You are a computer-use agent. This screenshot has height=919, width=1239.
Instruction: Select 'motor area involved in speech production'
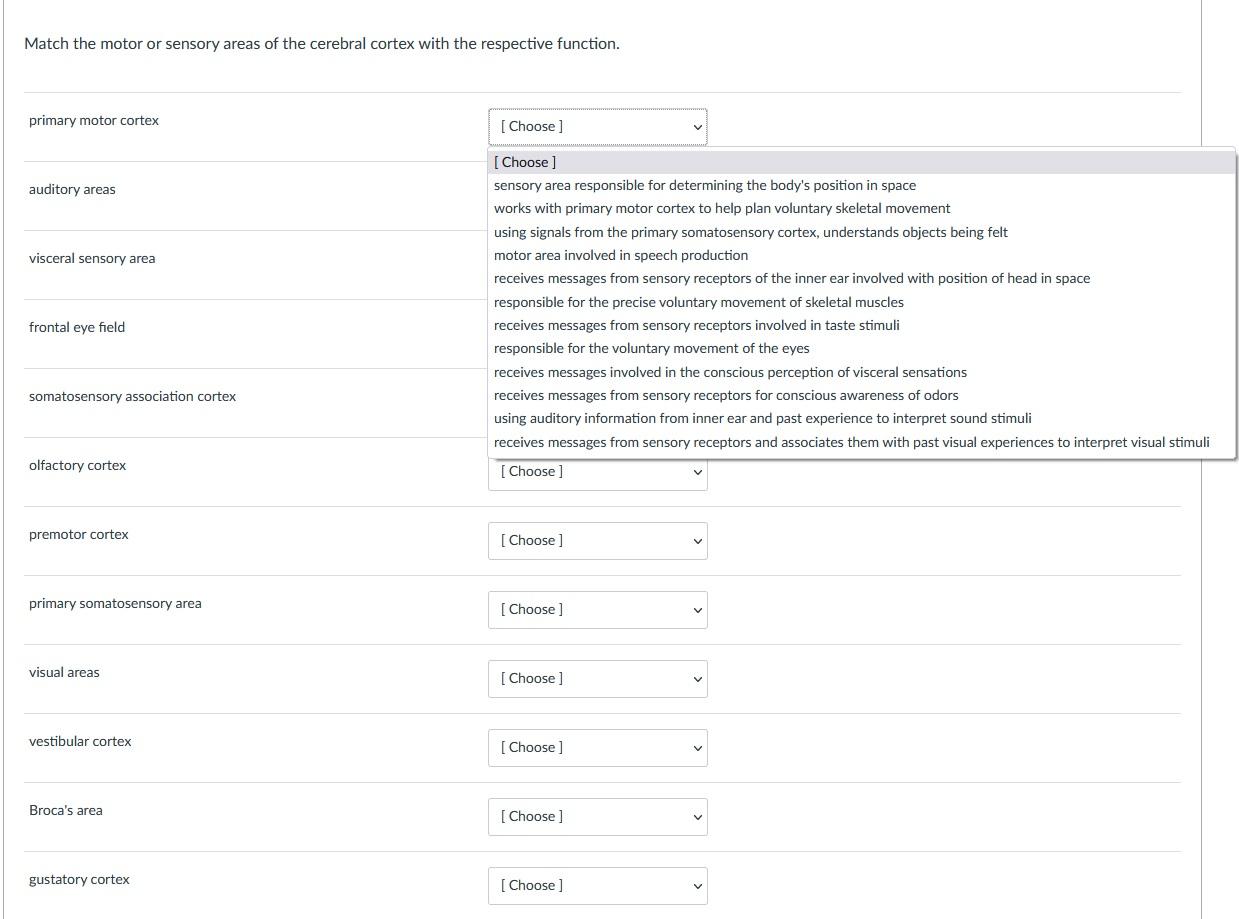(x=620, y=256)
